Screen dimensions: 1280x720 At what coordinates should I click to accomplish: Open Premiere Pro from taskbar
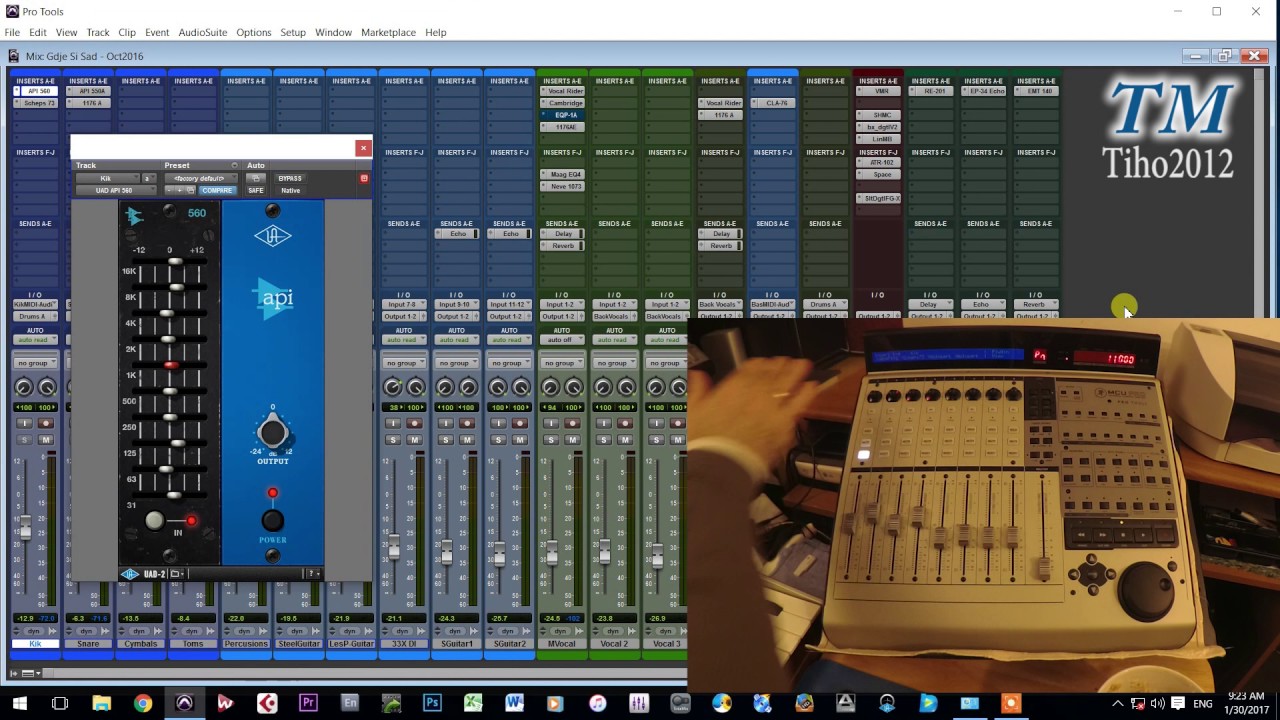pos(308,704)
